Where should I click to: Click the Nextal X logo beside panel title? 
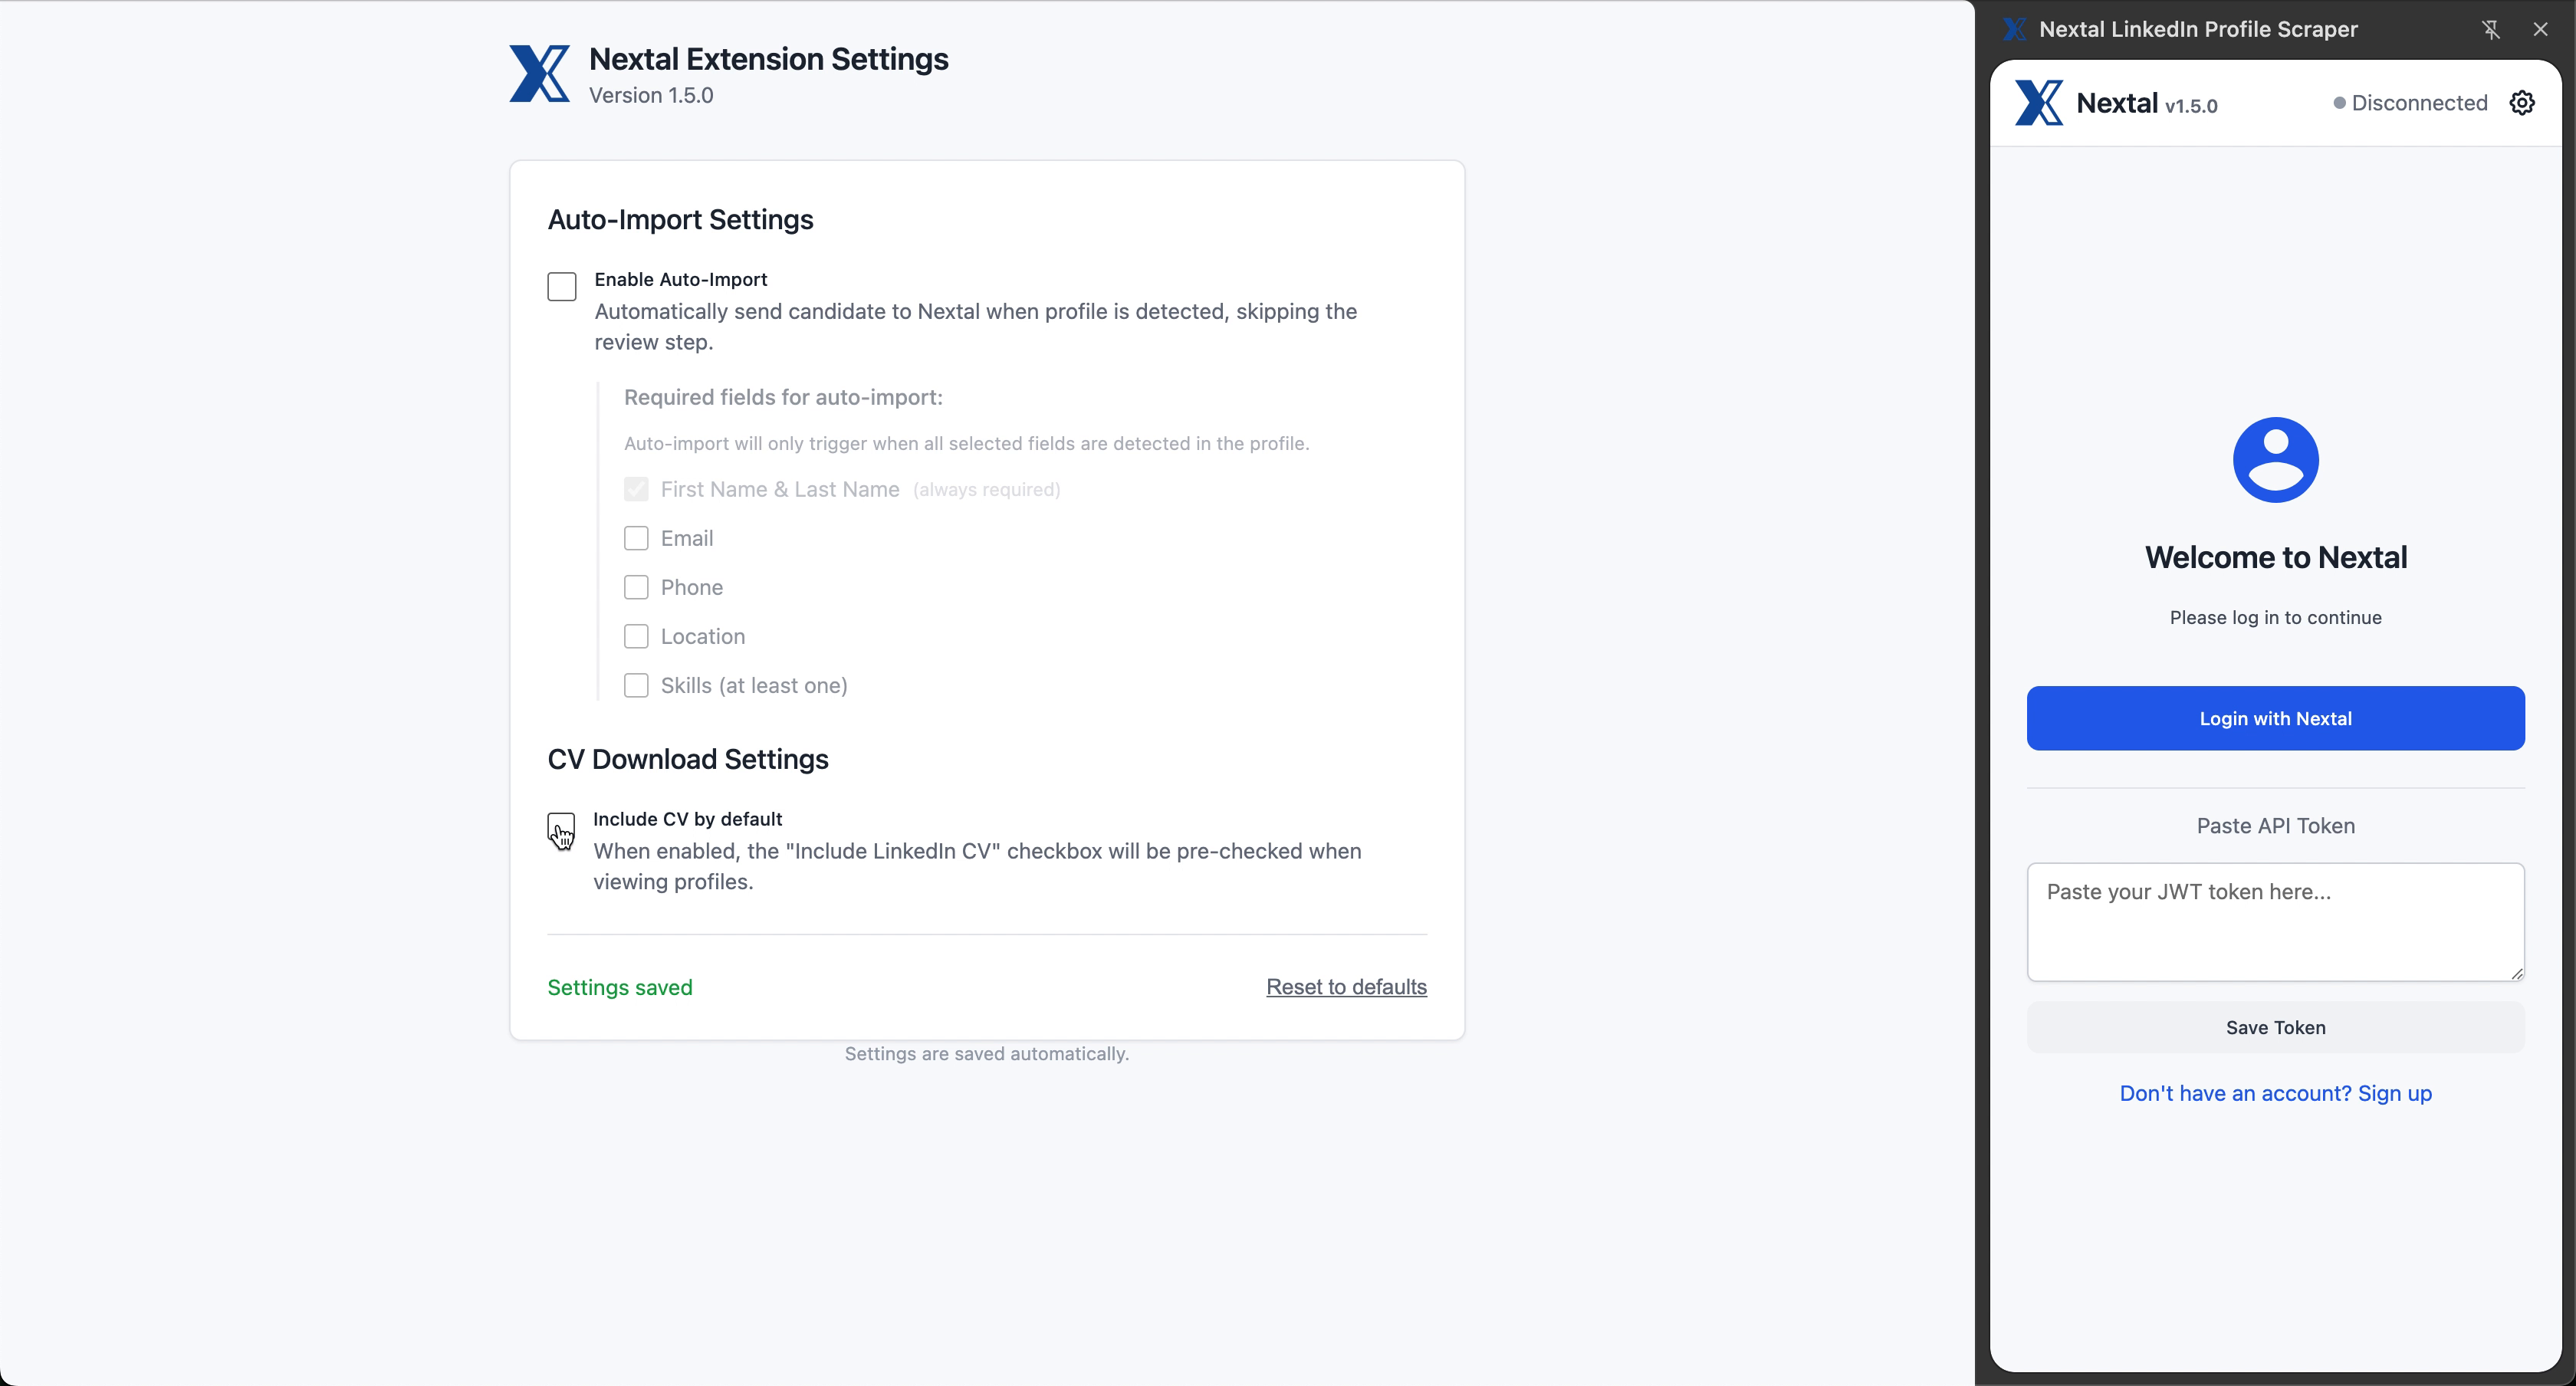(x=2013, y=28)
